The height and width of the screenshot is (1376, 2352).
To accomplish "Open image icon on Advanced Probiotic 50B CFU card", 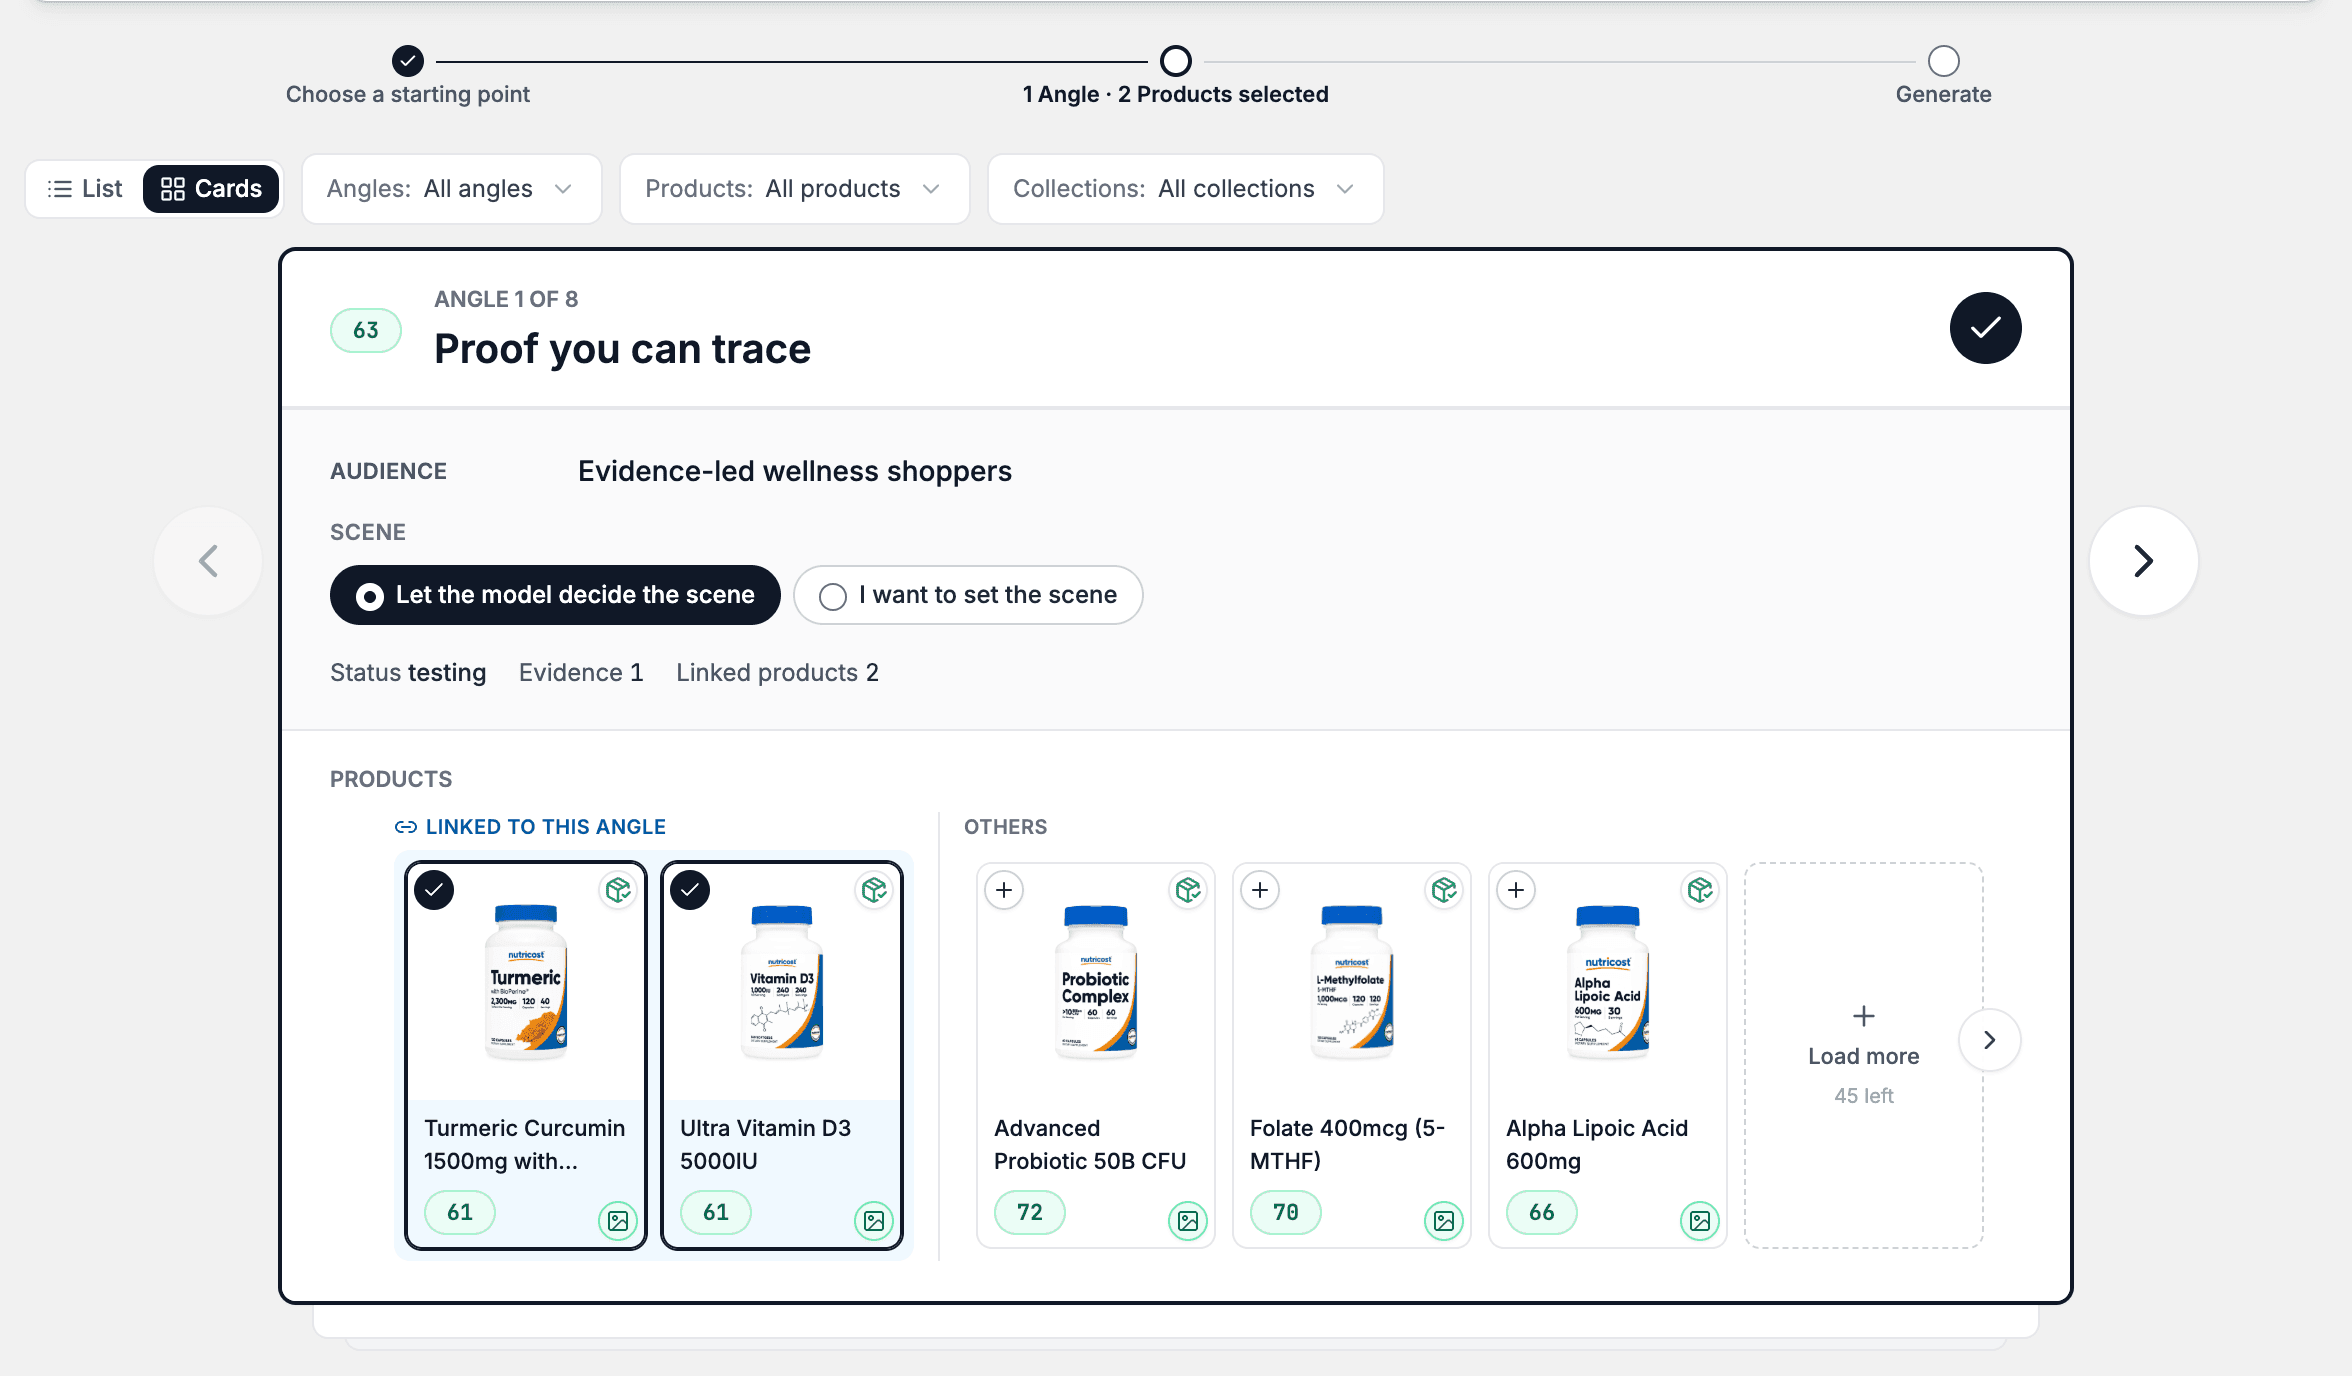I will click(1188, 1220).
